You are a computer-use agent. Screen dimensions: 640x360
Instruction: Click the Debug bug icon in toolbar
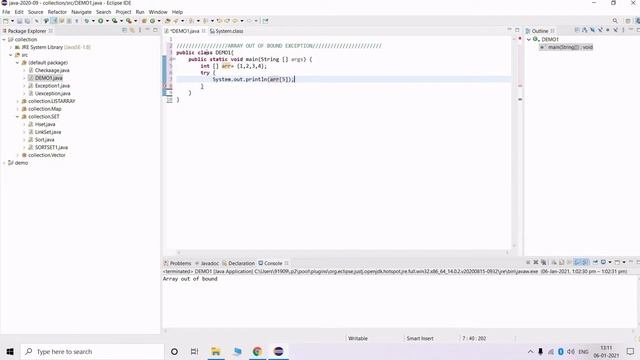pyautogui.click(x=86, y=21)
